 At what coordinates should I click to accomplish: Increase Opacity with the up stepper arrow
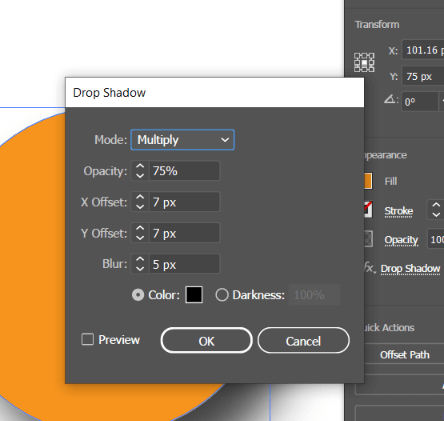click(x=140, y=166)
